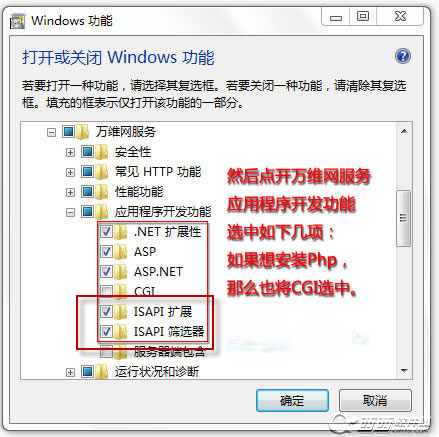Click the feature list scrollbar thumb
Viewport: 439px width, 437px height.
[x=404, y=218]
